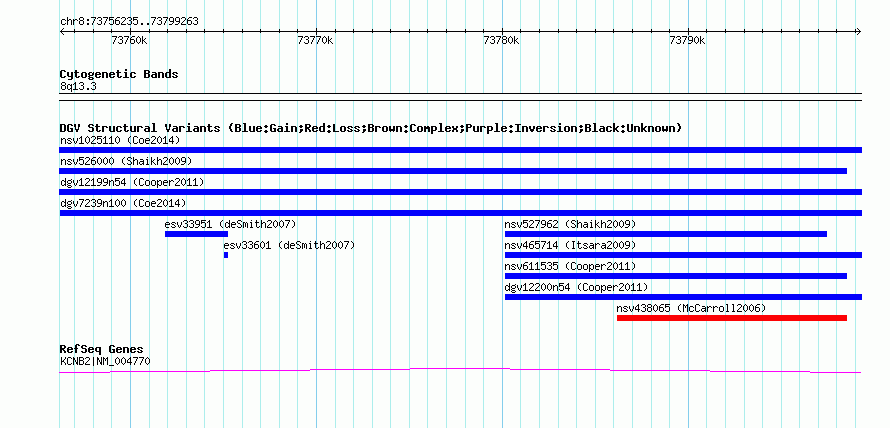Open the nsv1025110 (Coe2014) label
The height and width of the screenshot is (428, 890).
120,140
